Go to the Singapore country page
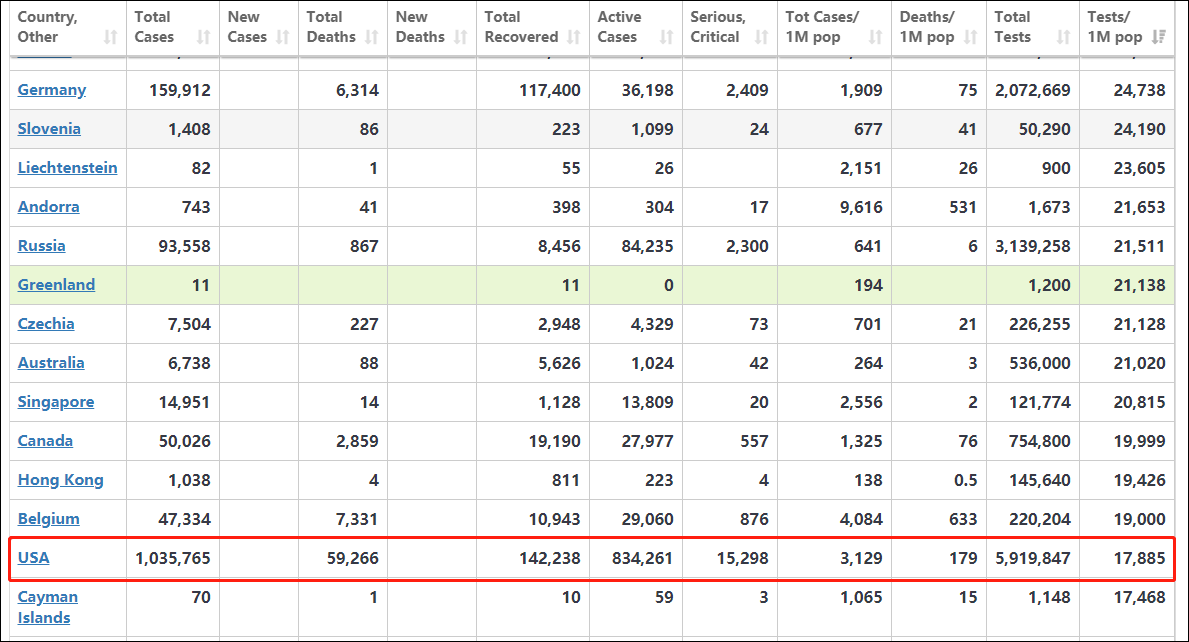This screenshot has height=642, width=1189. 56,402
